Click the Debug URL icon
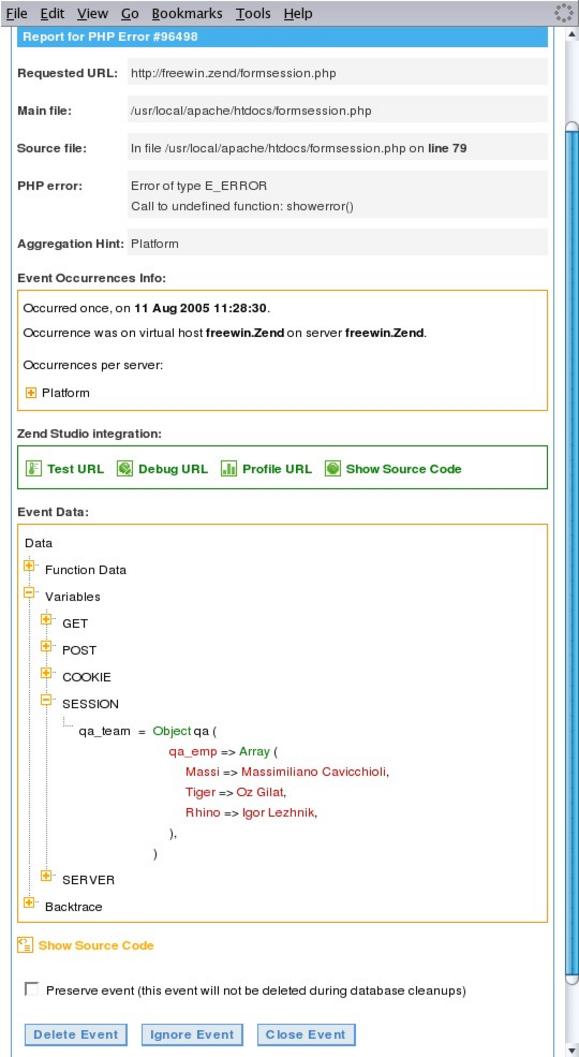579x1057 pixels. pos(125,469)
